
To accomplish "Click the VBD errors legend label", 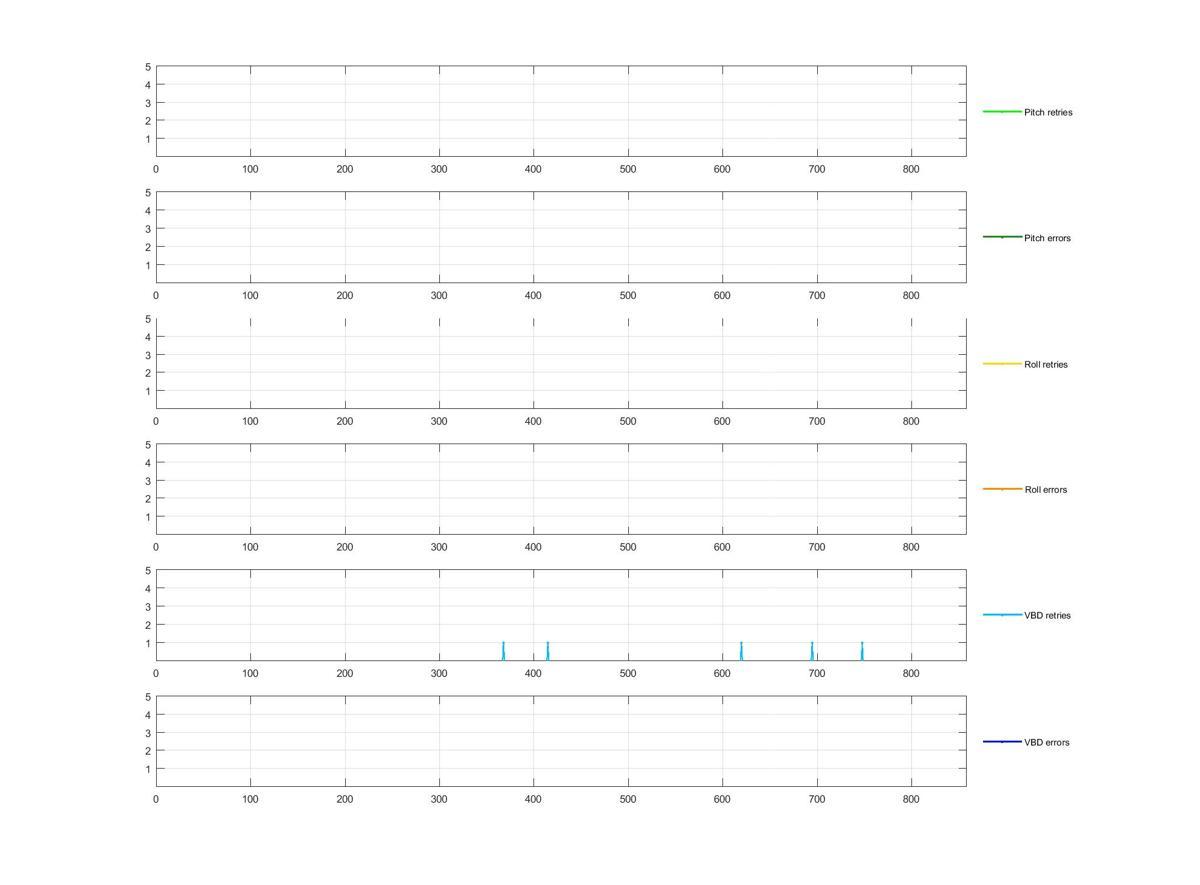I will click(1047, 742).
